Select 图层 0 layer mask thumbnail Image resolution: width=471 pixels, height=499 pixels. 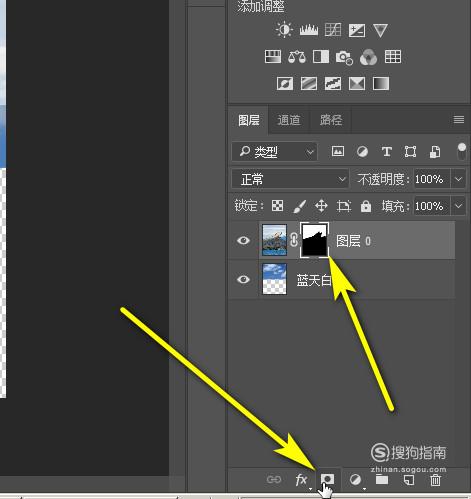tap(314, 240)
